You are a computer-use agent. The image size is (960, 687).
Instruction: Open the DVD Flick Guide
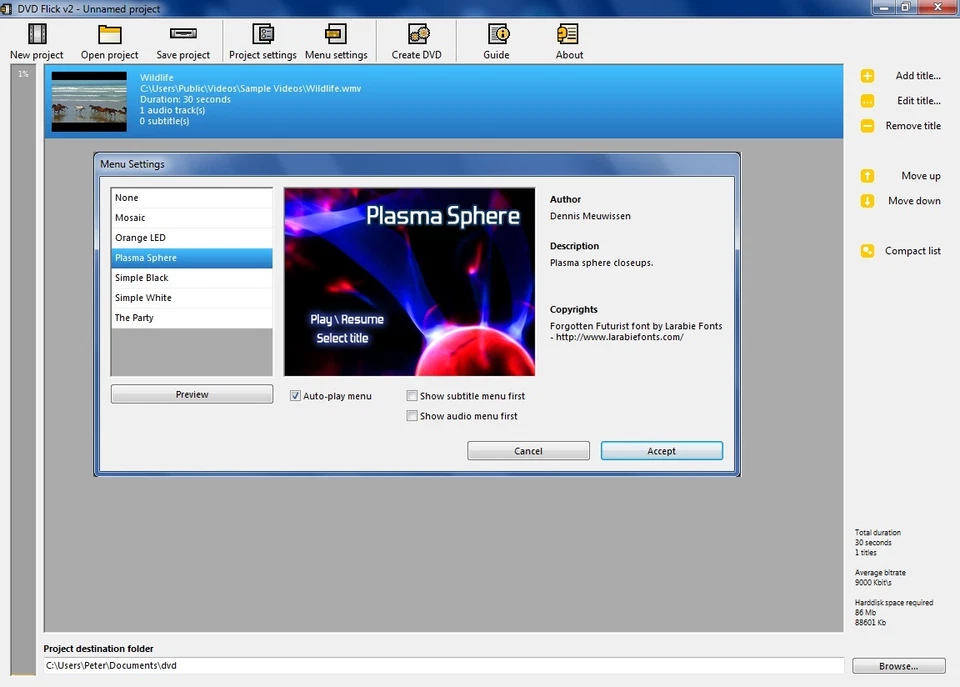[x=496, y=40]
